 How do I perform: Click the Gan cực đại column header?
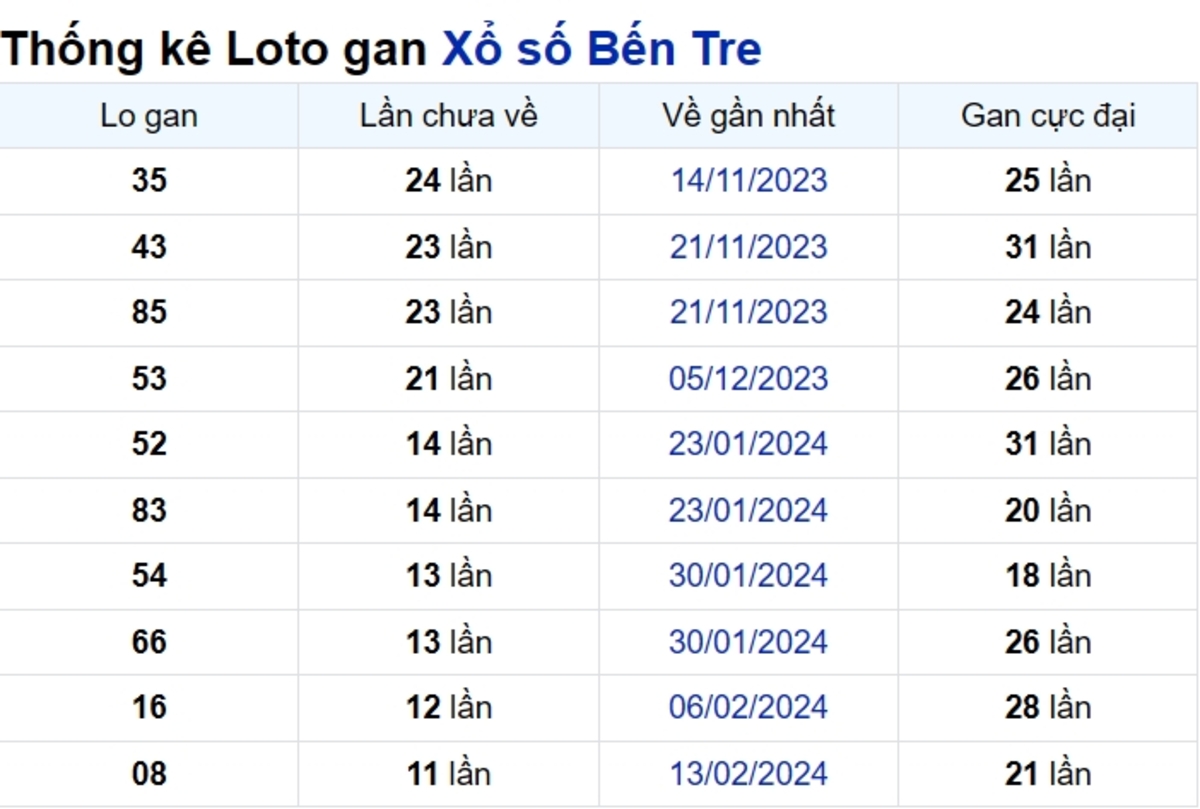tap(1049, 116)
